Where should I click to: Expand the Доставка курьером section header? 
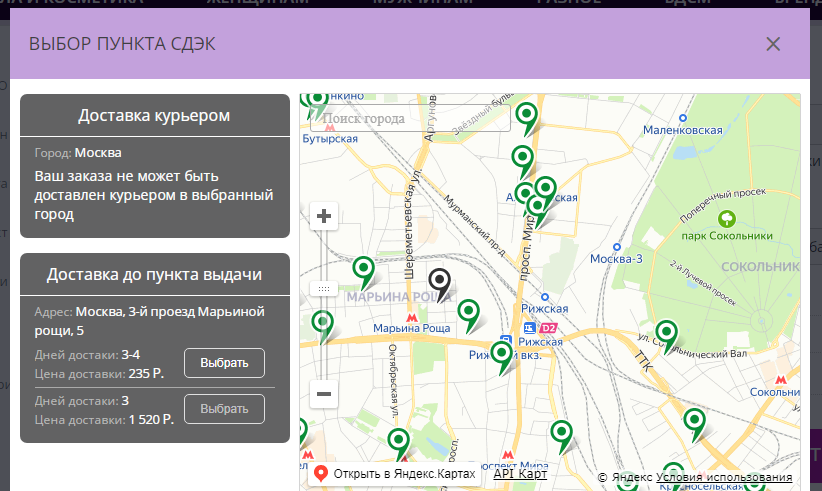(155, 115)
